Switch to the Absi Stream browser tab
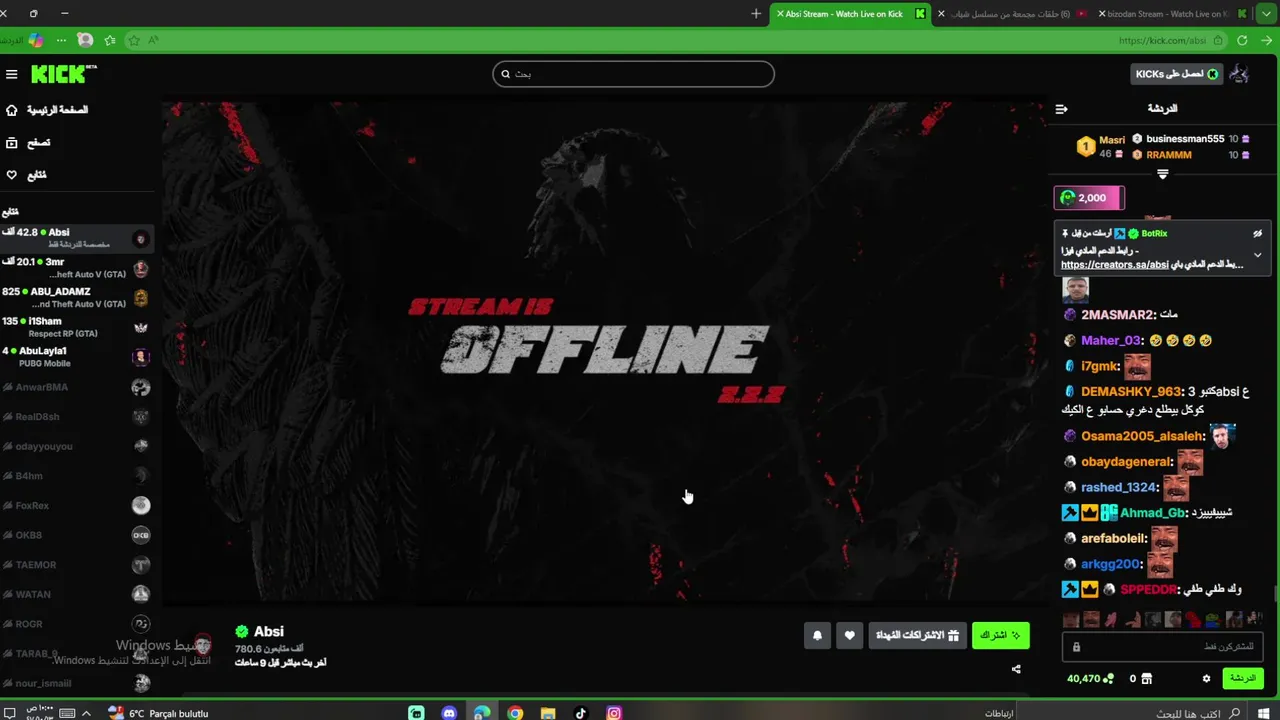 point(850,14)
